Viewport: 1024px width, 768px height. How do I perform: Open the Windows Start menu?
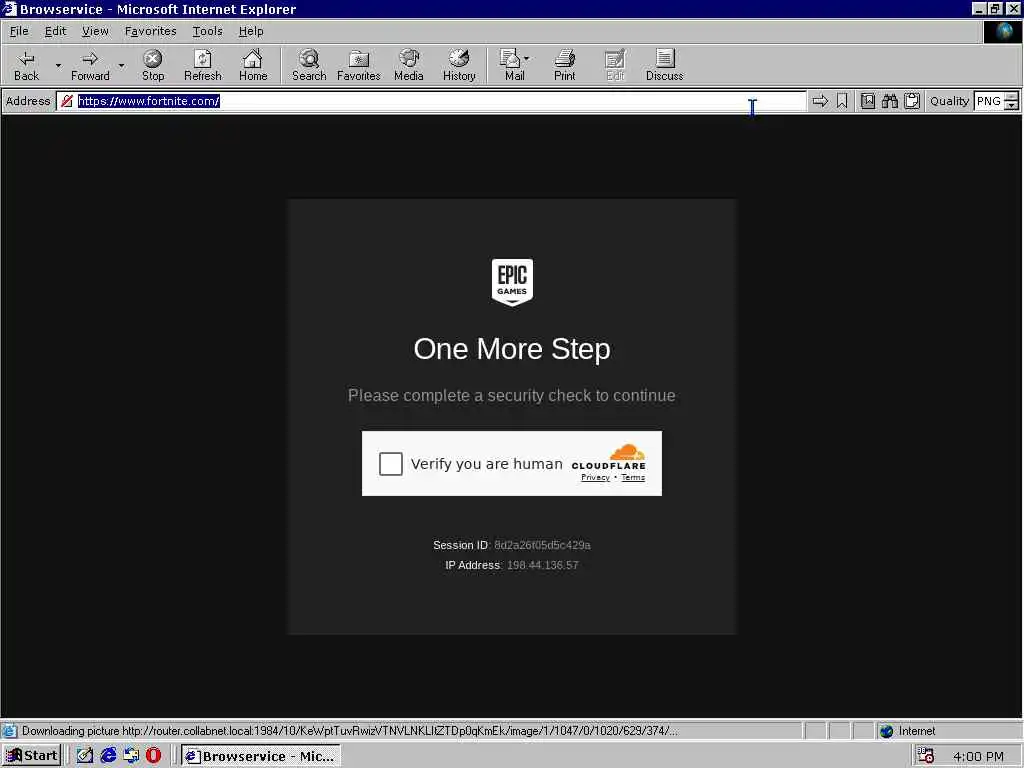click(x=31, y=756)
